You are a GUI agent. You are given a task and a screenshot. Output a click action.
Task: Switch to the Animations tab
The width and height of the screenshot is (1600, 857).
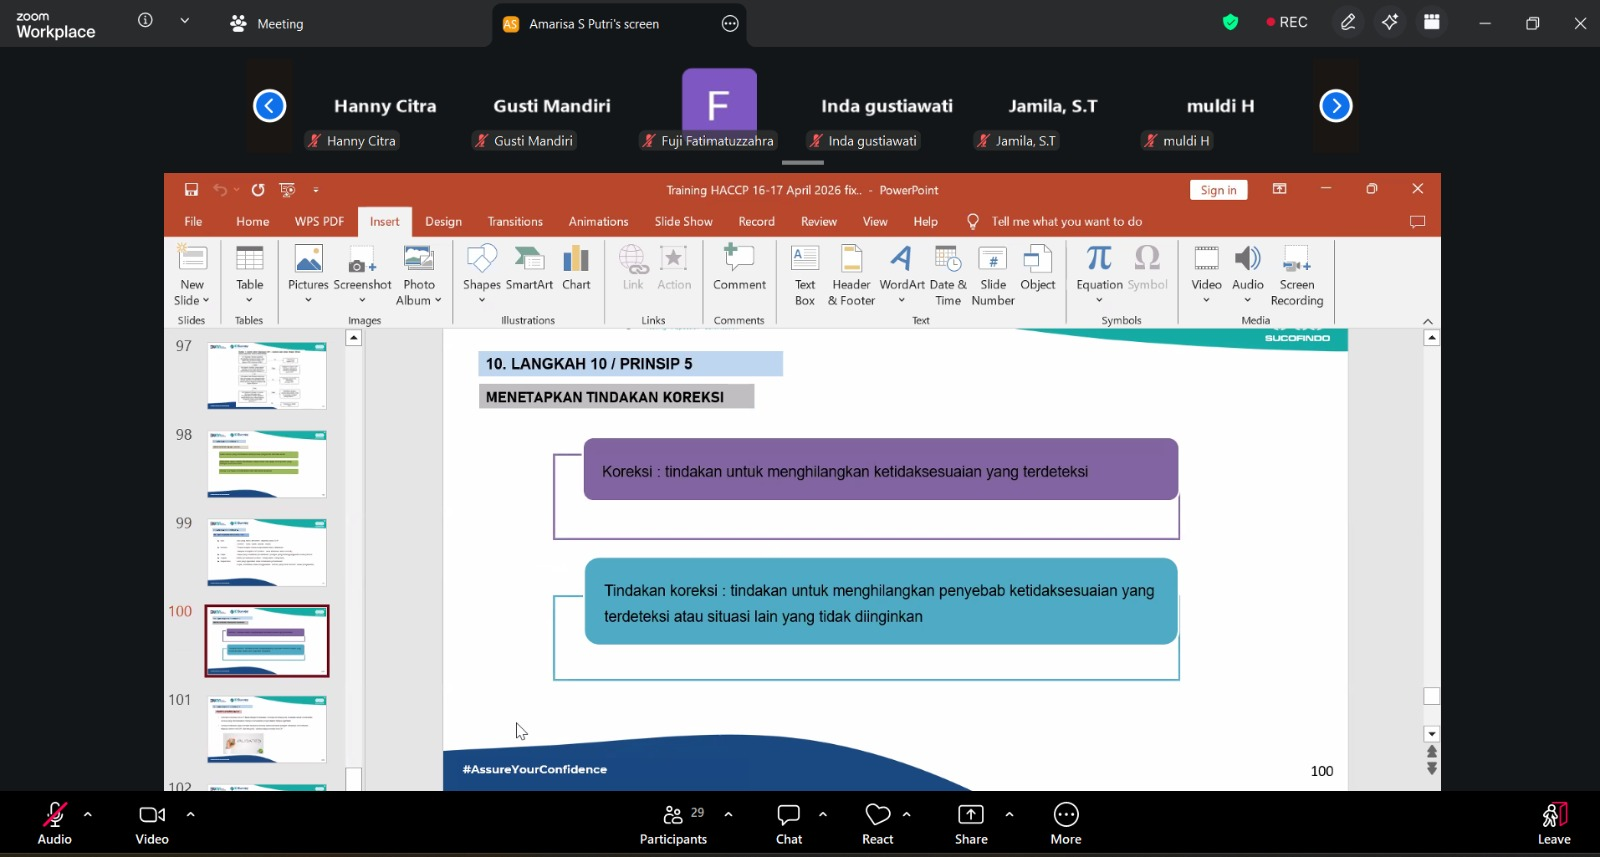pyautogui.click(x=598, y=222)
